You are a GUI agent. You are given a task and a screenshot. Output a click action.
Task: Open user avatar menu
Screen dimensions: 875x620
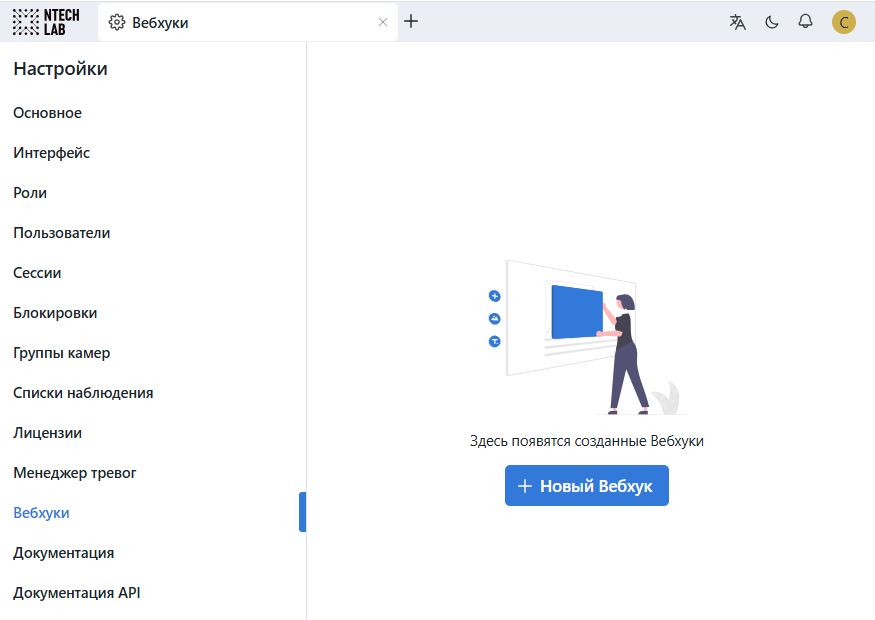pos(844,22)
